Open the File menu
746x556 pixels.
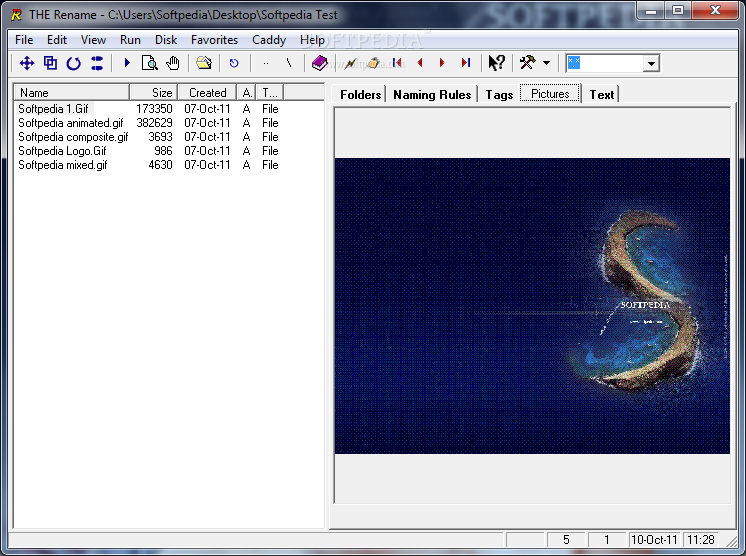tap(24, 40)
